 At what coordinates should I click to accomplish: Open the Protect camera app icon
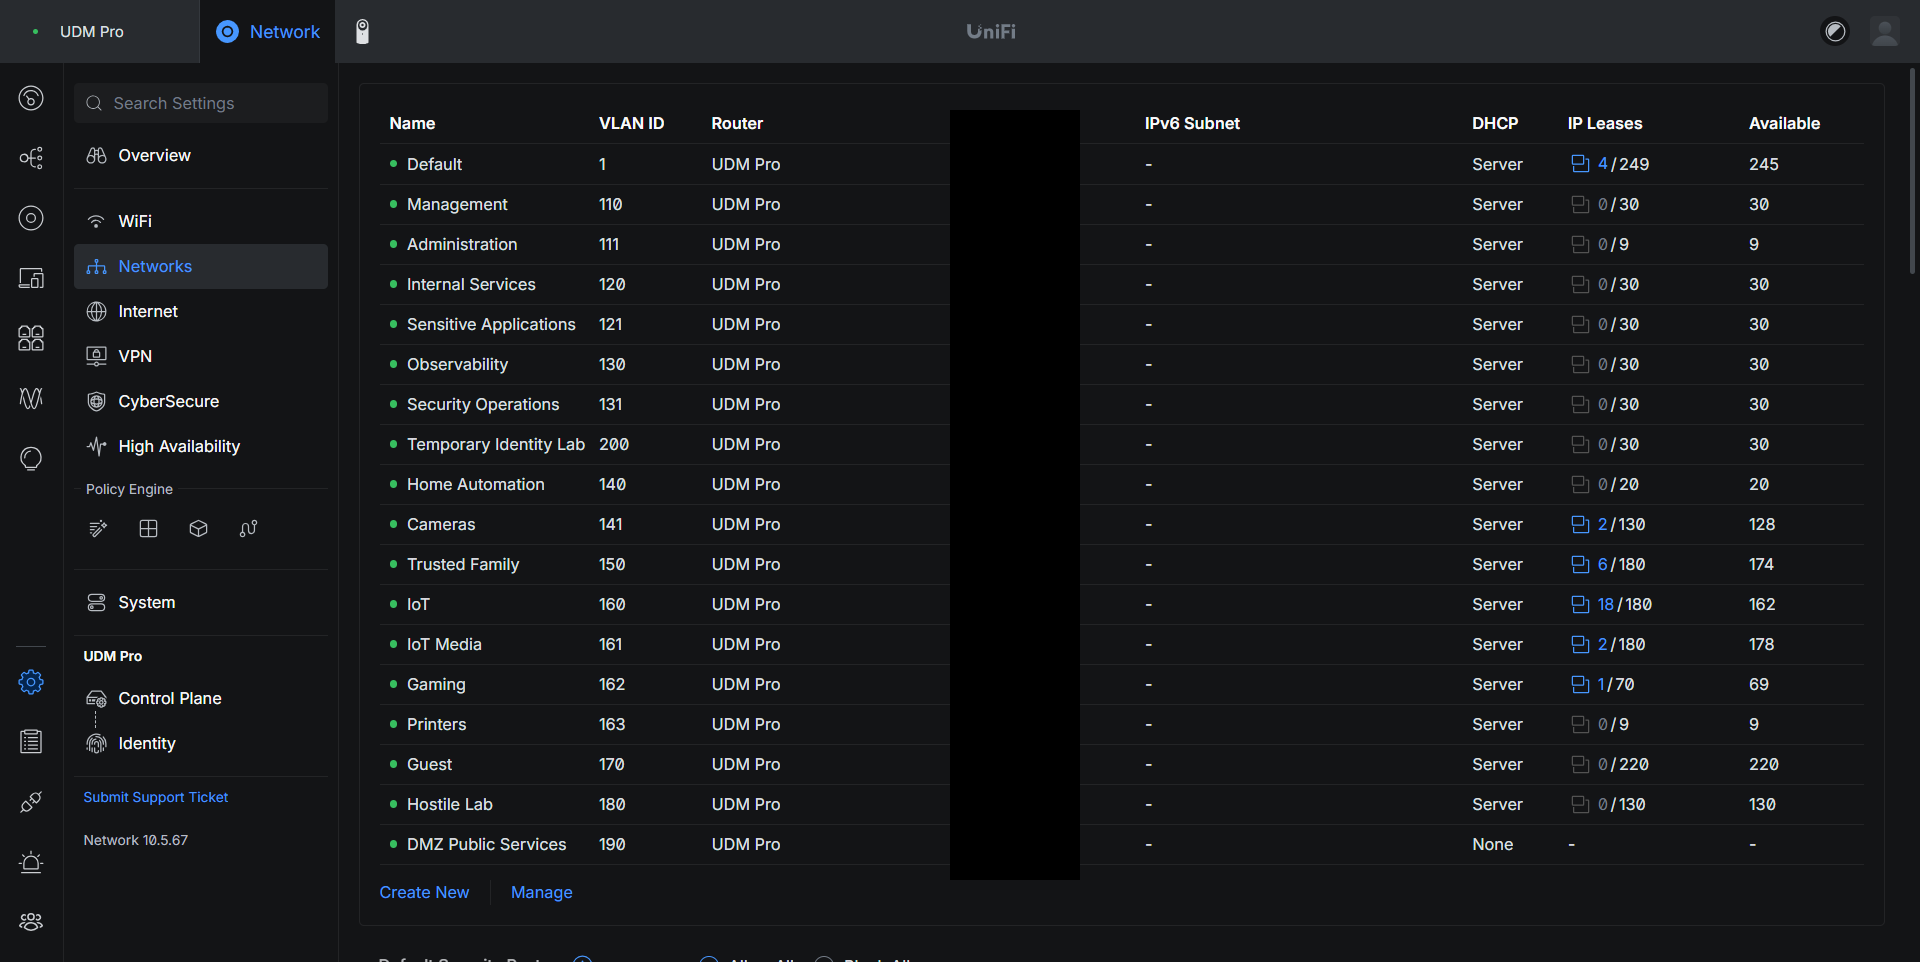pyautogui.click(x=363, y=32)
